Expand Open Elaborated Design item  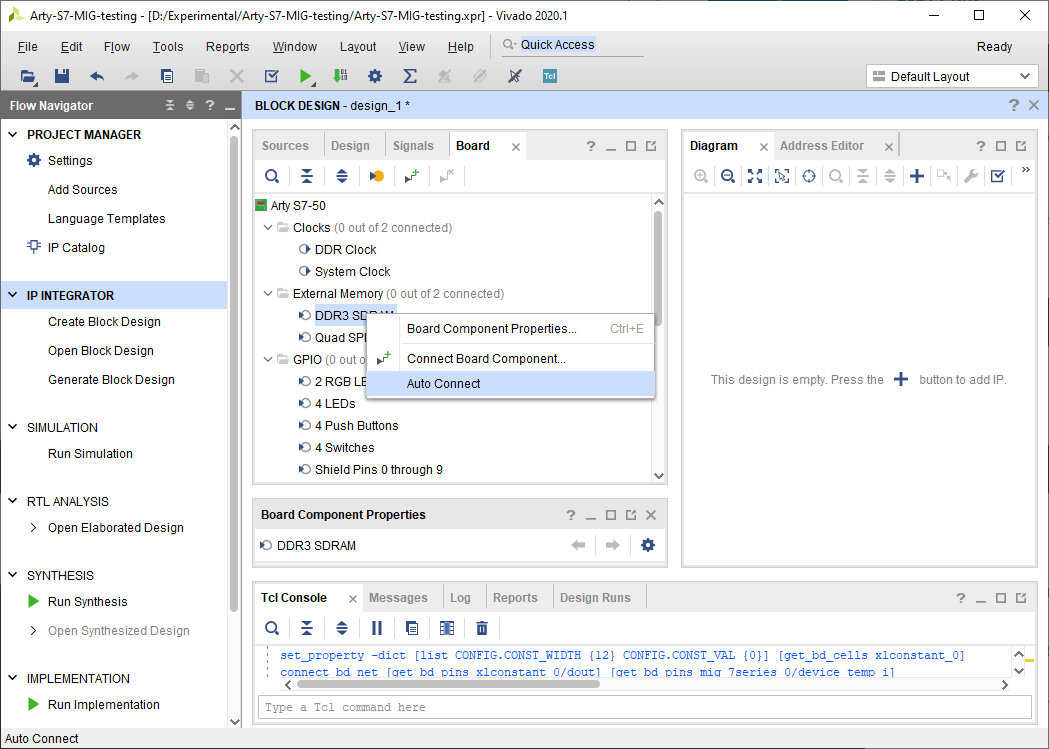[33, 528]
